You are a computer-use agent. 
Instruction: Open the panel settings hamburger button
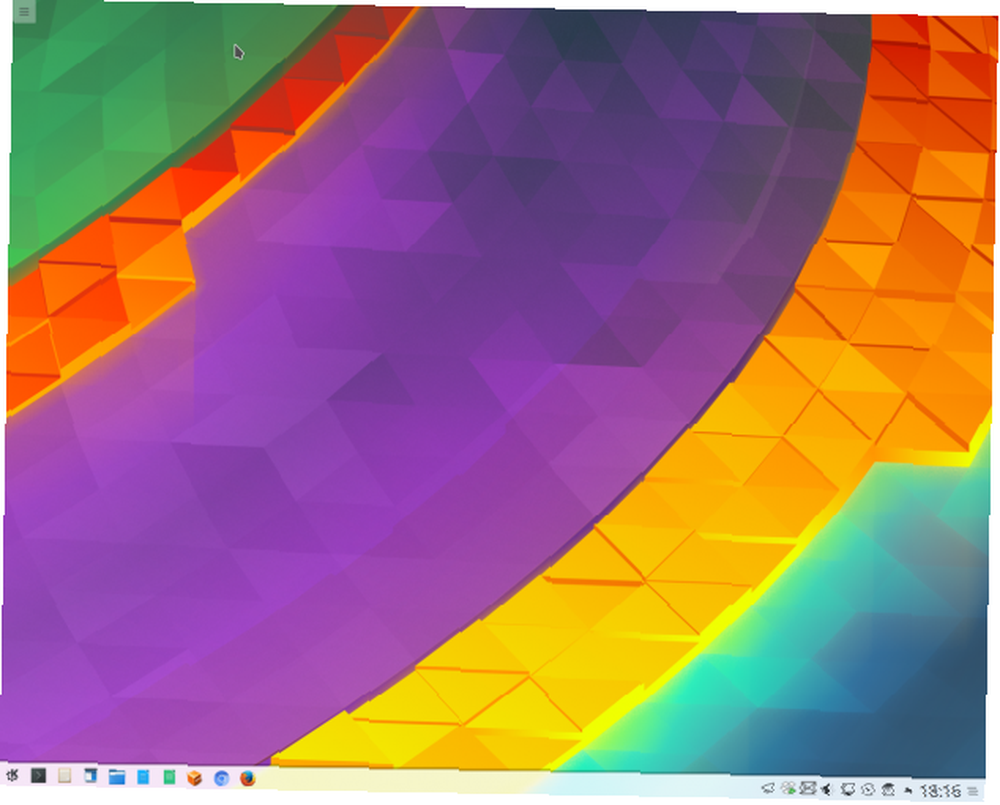point(973,792)
